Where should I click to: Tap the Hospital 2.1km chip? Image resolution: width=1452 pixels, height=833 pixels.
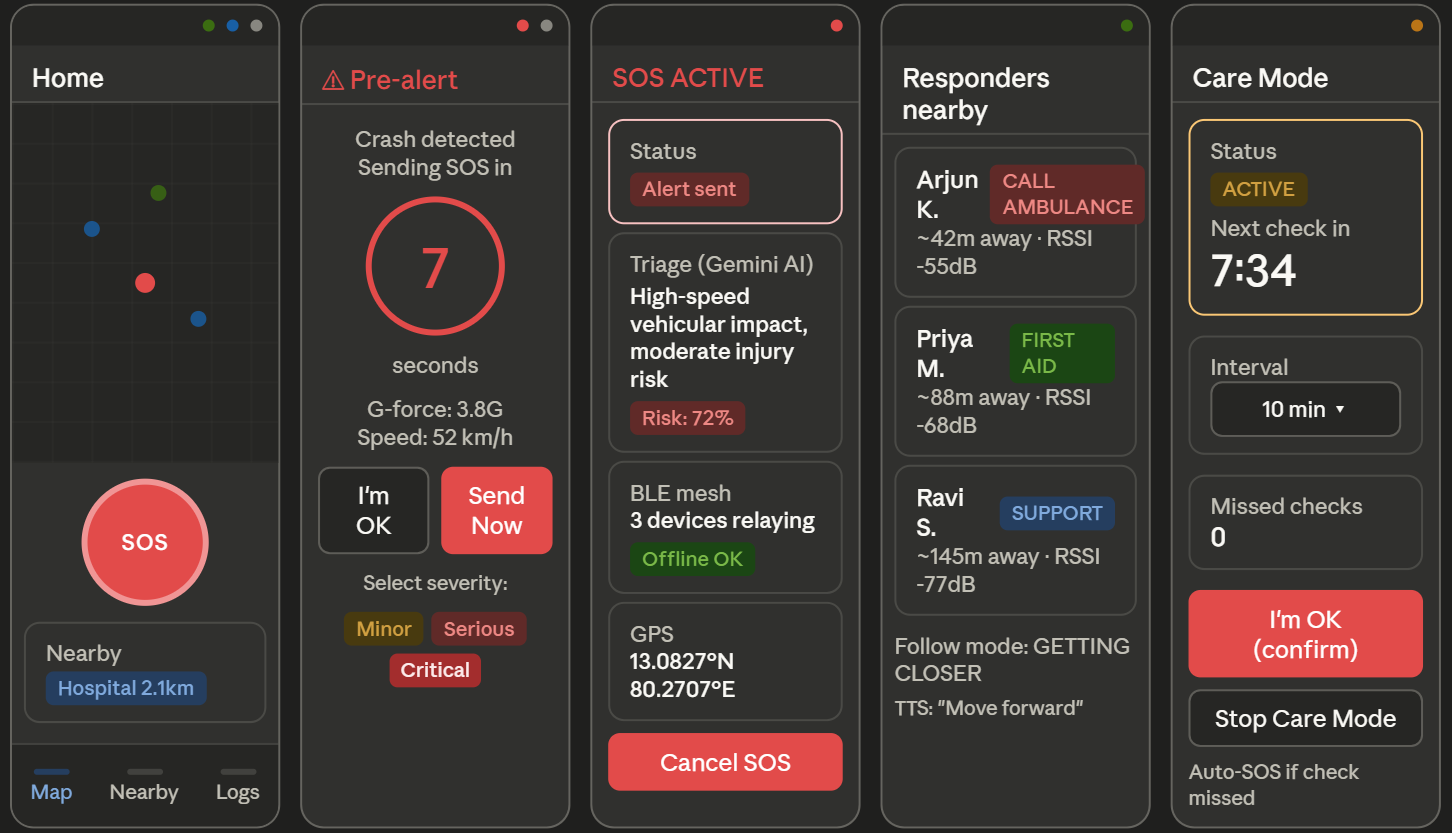pos(126,688)
